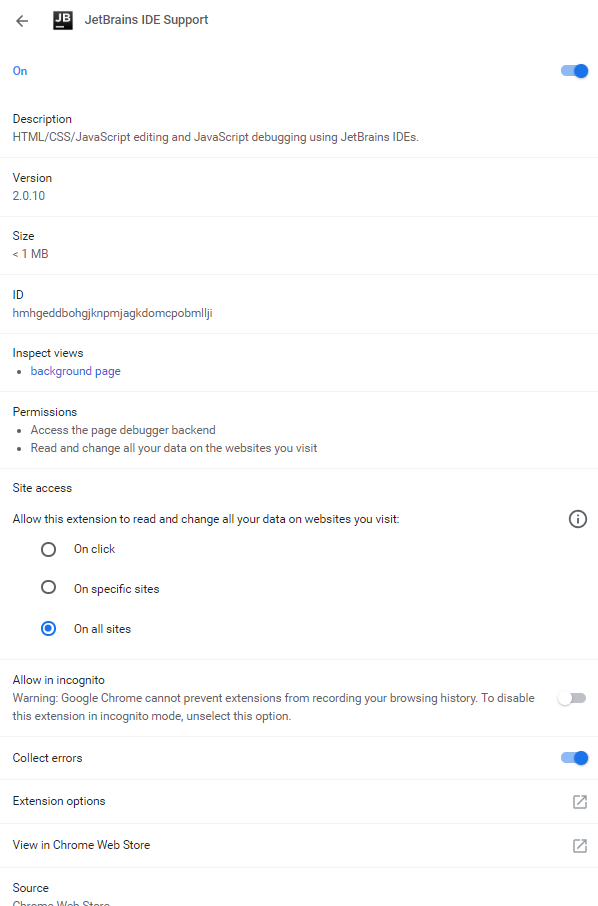Disable the Collect errors toggle
The height and width of the screenshot is (906, 598).
[x=574, y=758]
